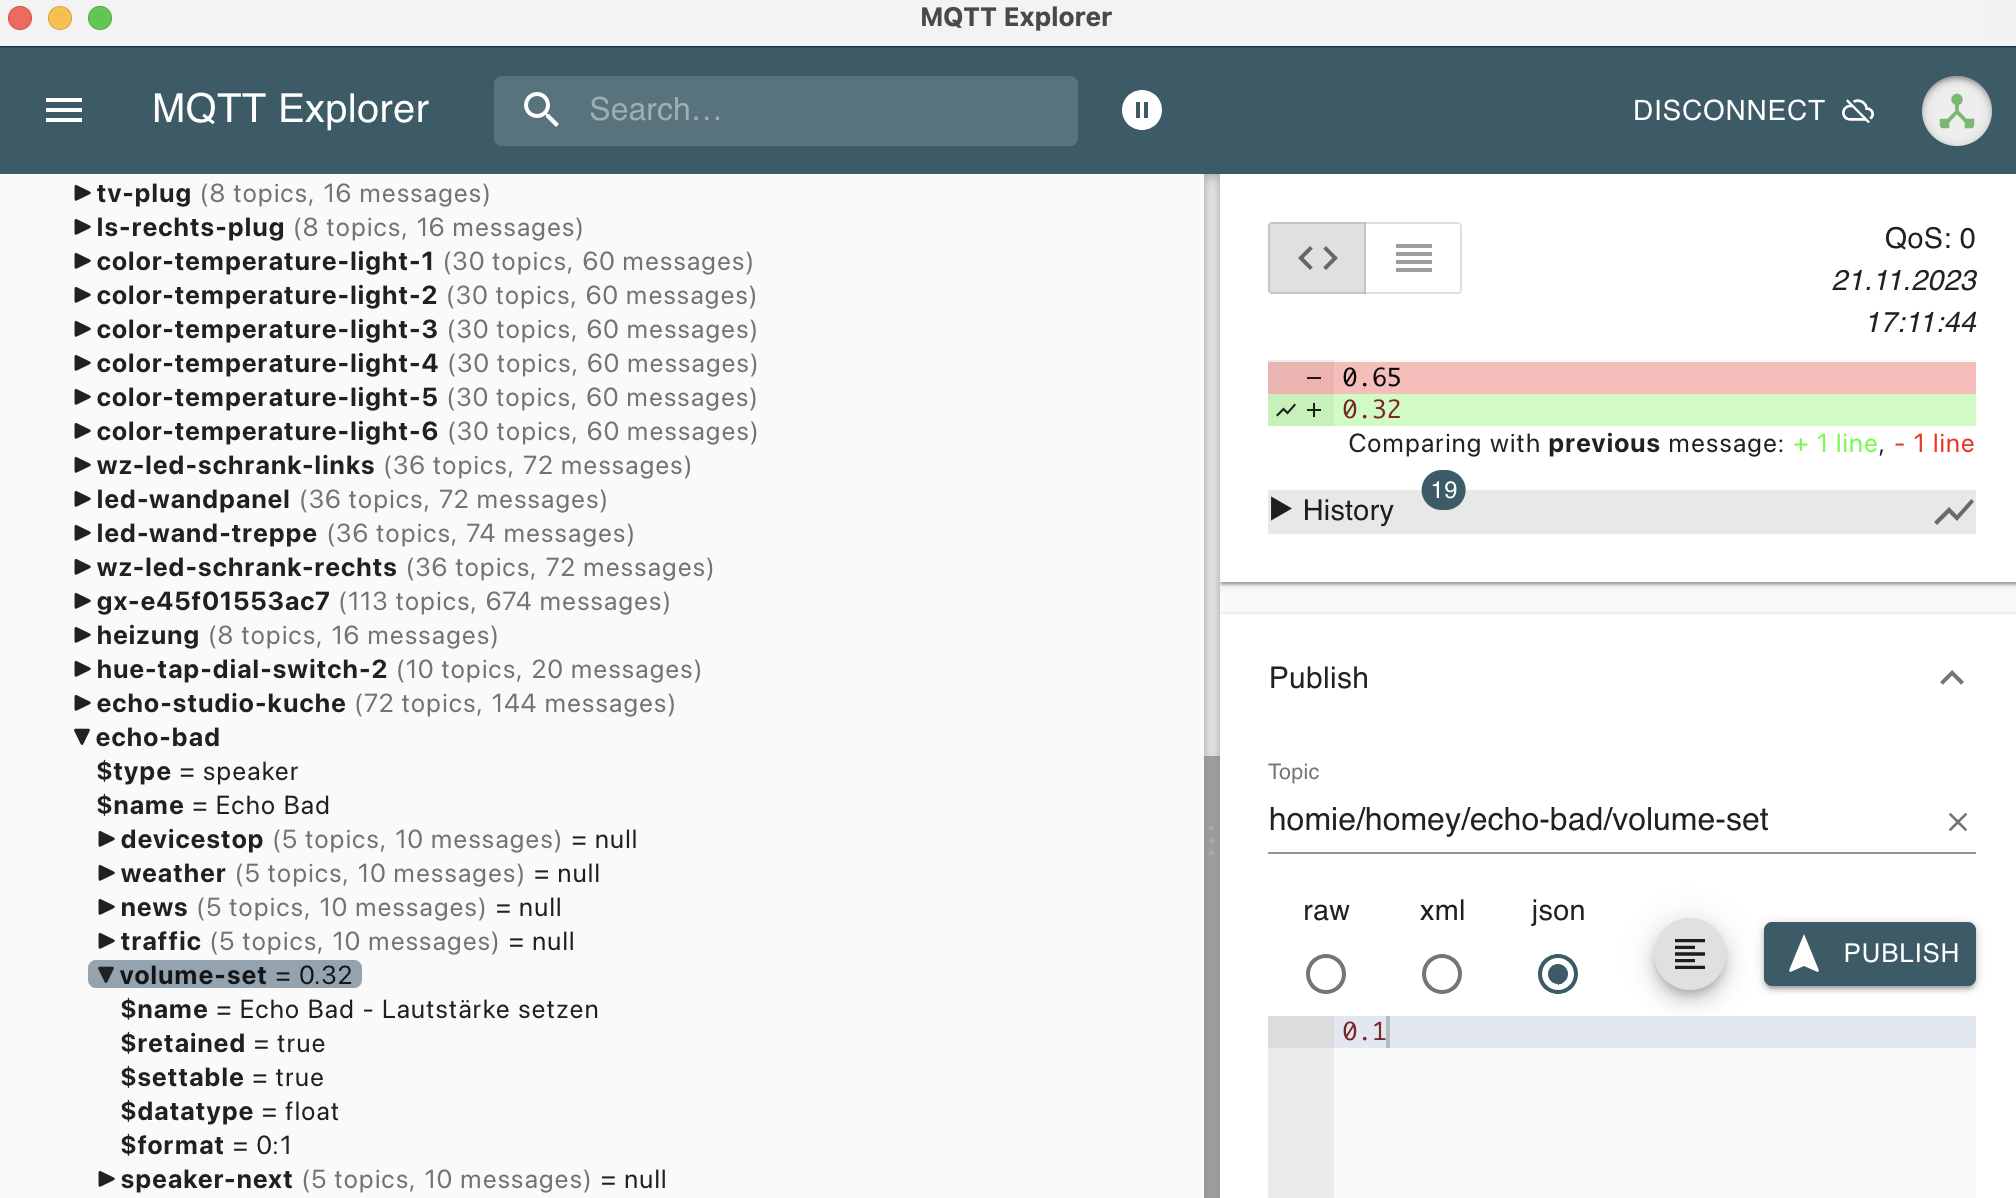Click the PUBLISH button
The height and width of the screenshot is (1198, 2016).
[x=1869, y=954]
